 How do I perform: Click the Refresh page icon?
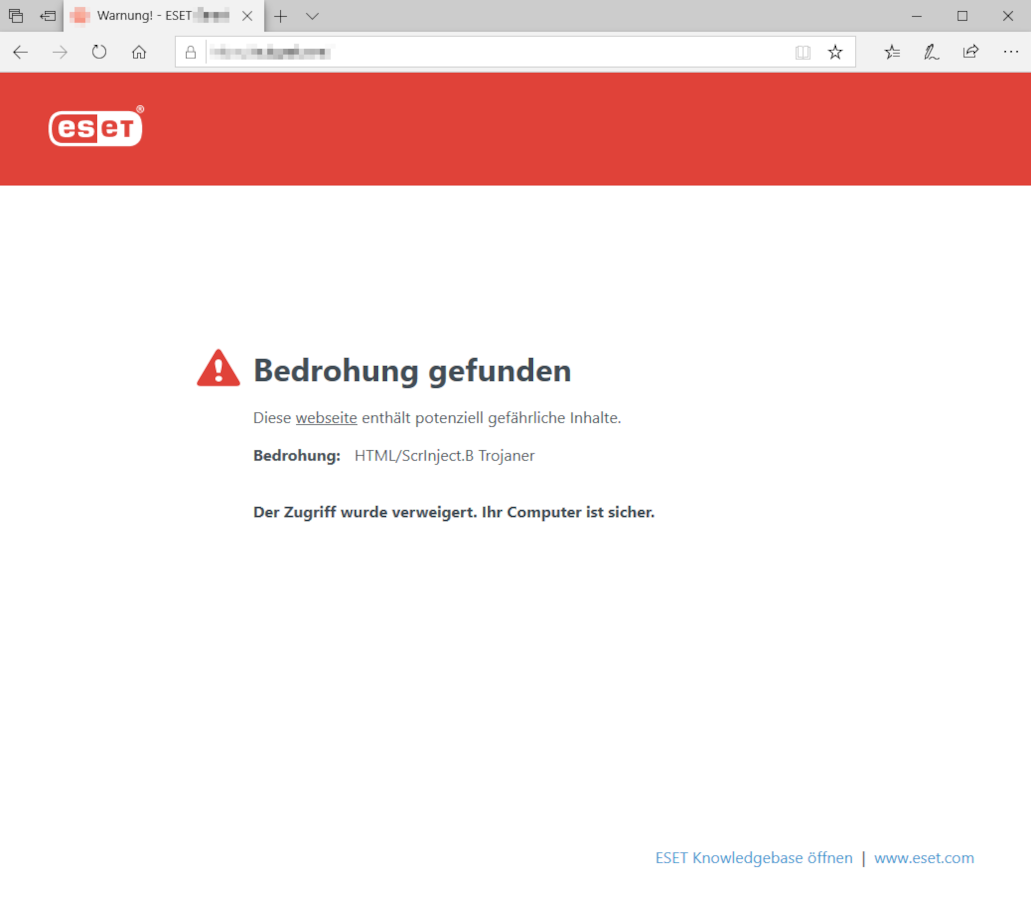98,52
